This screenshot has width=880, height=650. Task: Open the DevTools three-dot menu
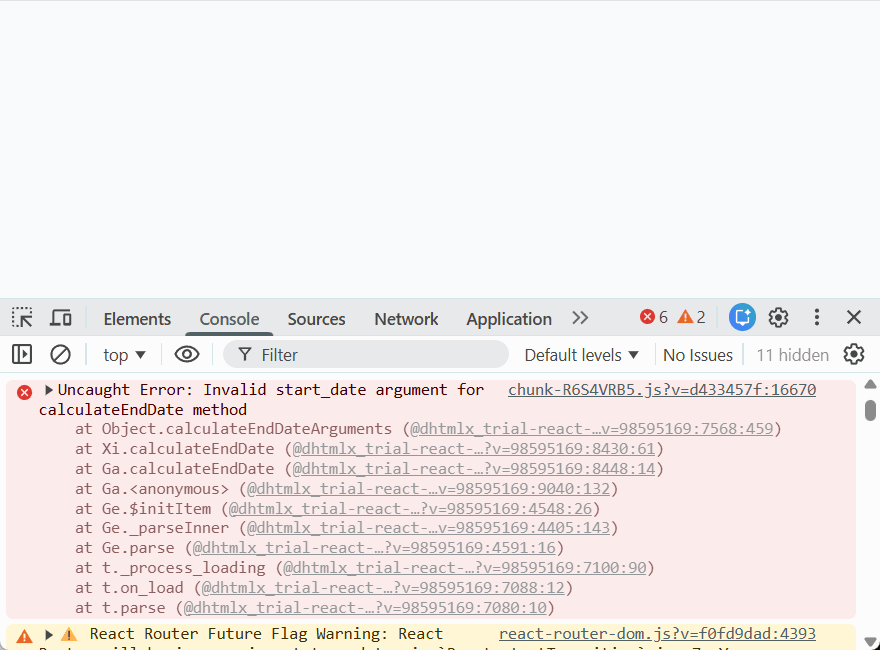click(x=817, y=317)
